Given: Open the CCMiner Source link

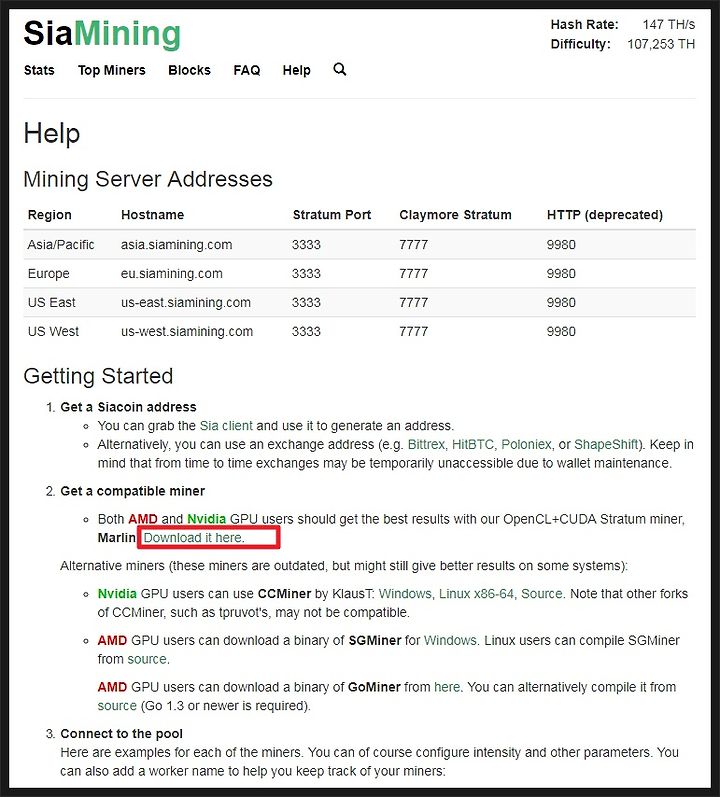Looking at the screenshot, I should (542, 594).
